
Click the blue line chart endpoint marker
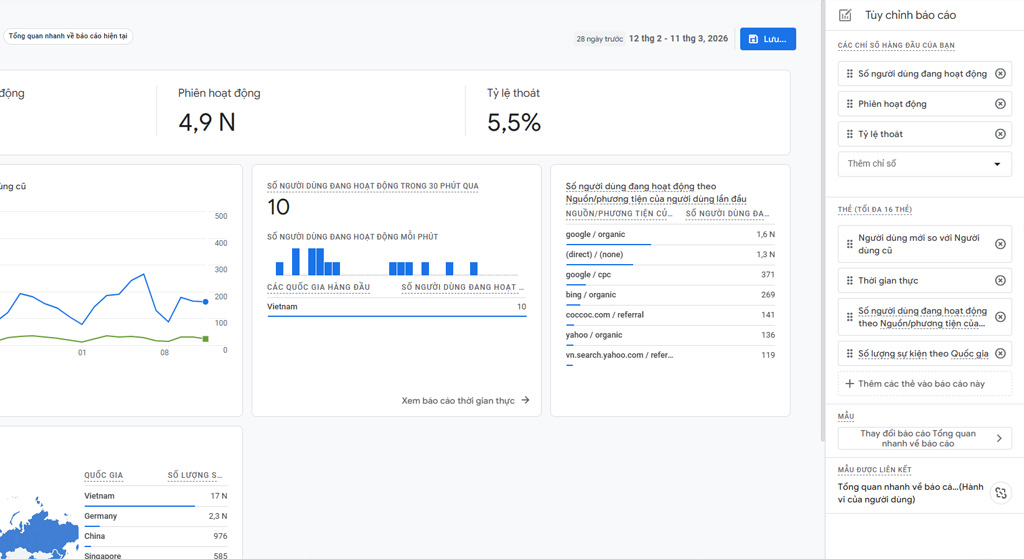click(206, 302)
